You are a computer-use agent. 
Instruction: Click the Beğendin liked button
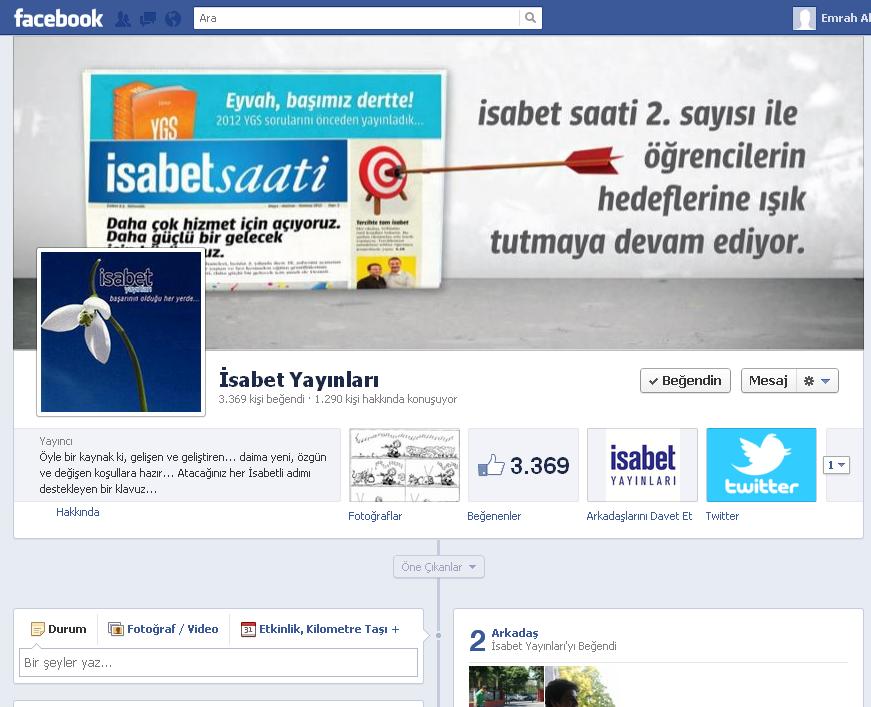(685, 381)
